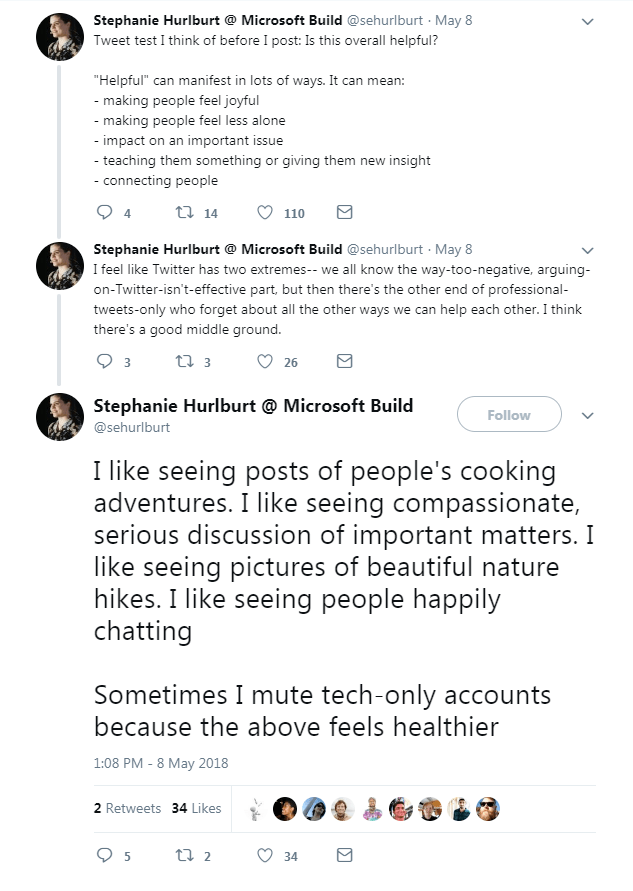
Task: Send second tweet via direct message envelope
Action: [344, 362]
